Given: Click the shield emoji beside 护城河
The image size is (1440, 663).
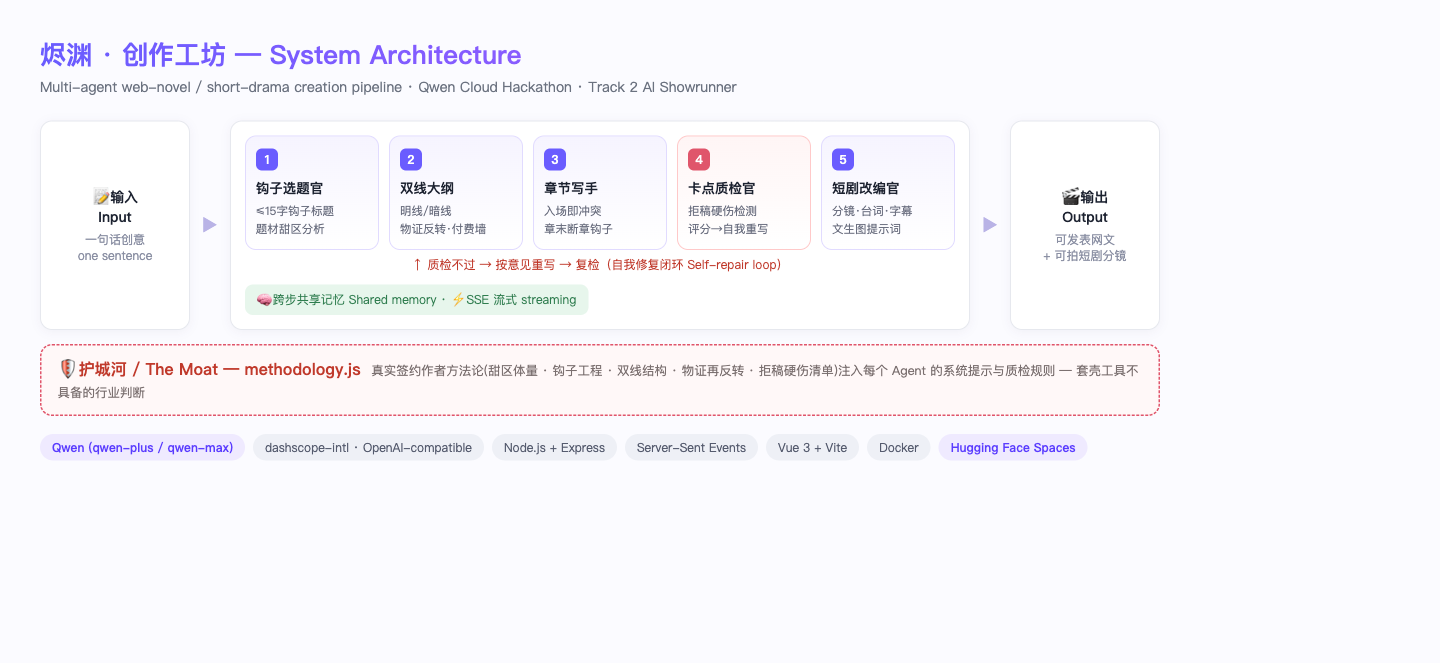Looking at the screenshot, I should 67,369.
